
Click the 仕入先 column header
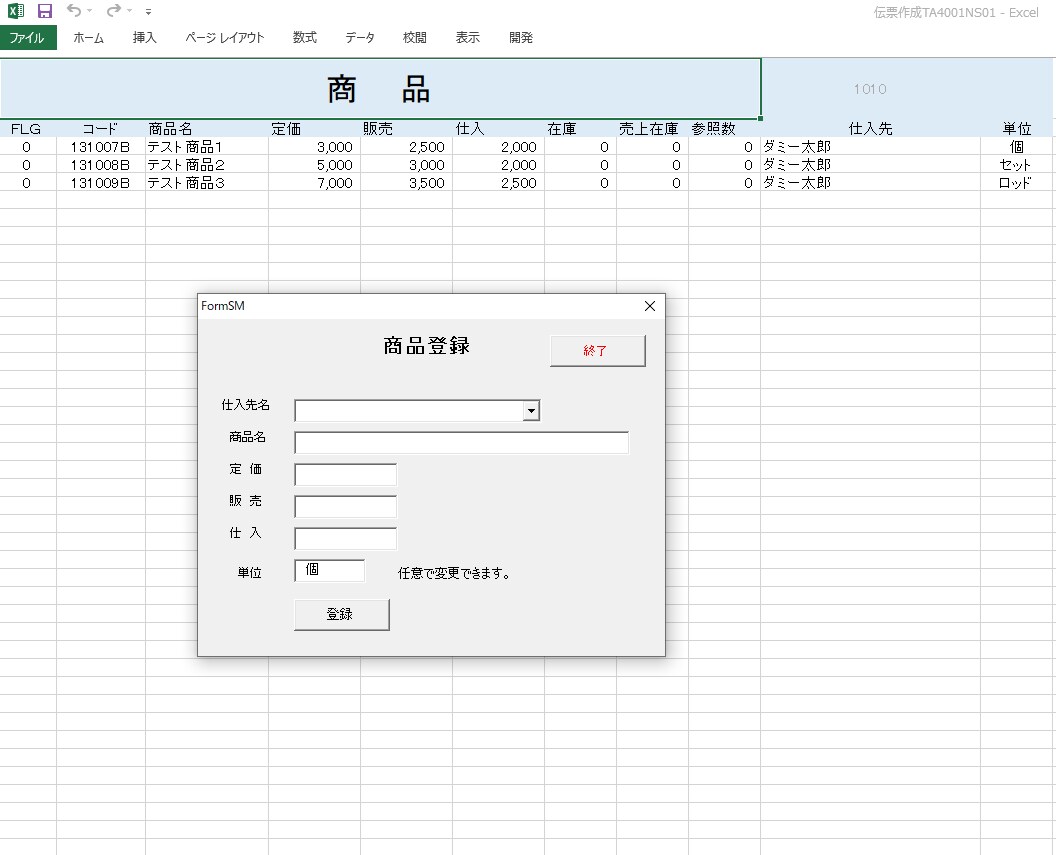pyautogui.click(x=871, y=129)
